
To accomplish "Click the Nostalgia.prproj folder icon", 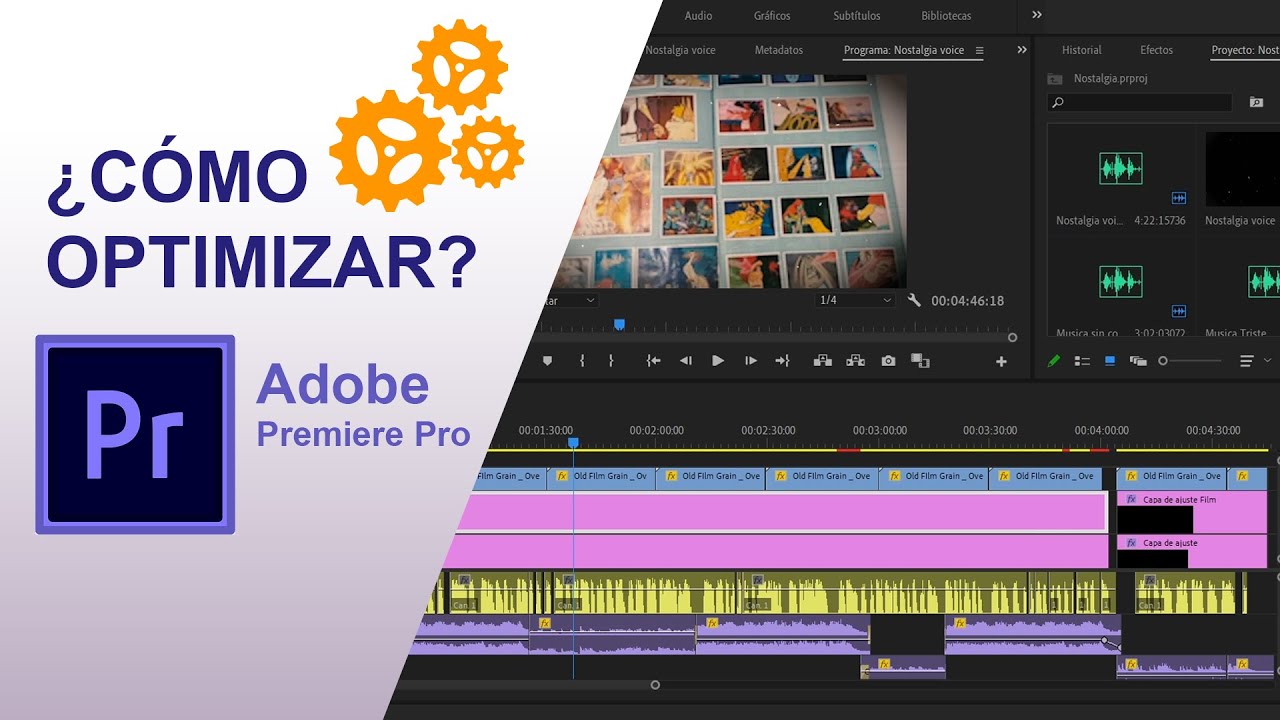I will [1054, 79].
